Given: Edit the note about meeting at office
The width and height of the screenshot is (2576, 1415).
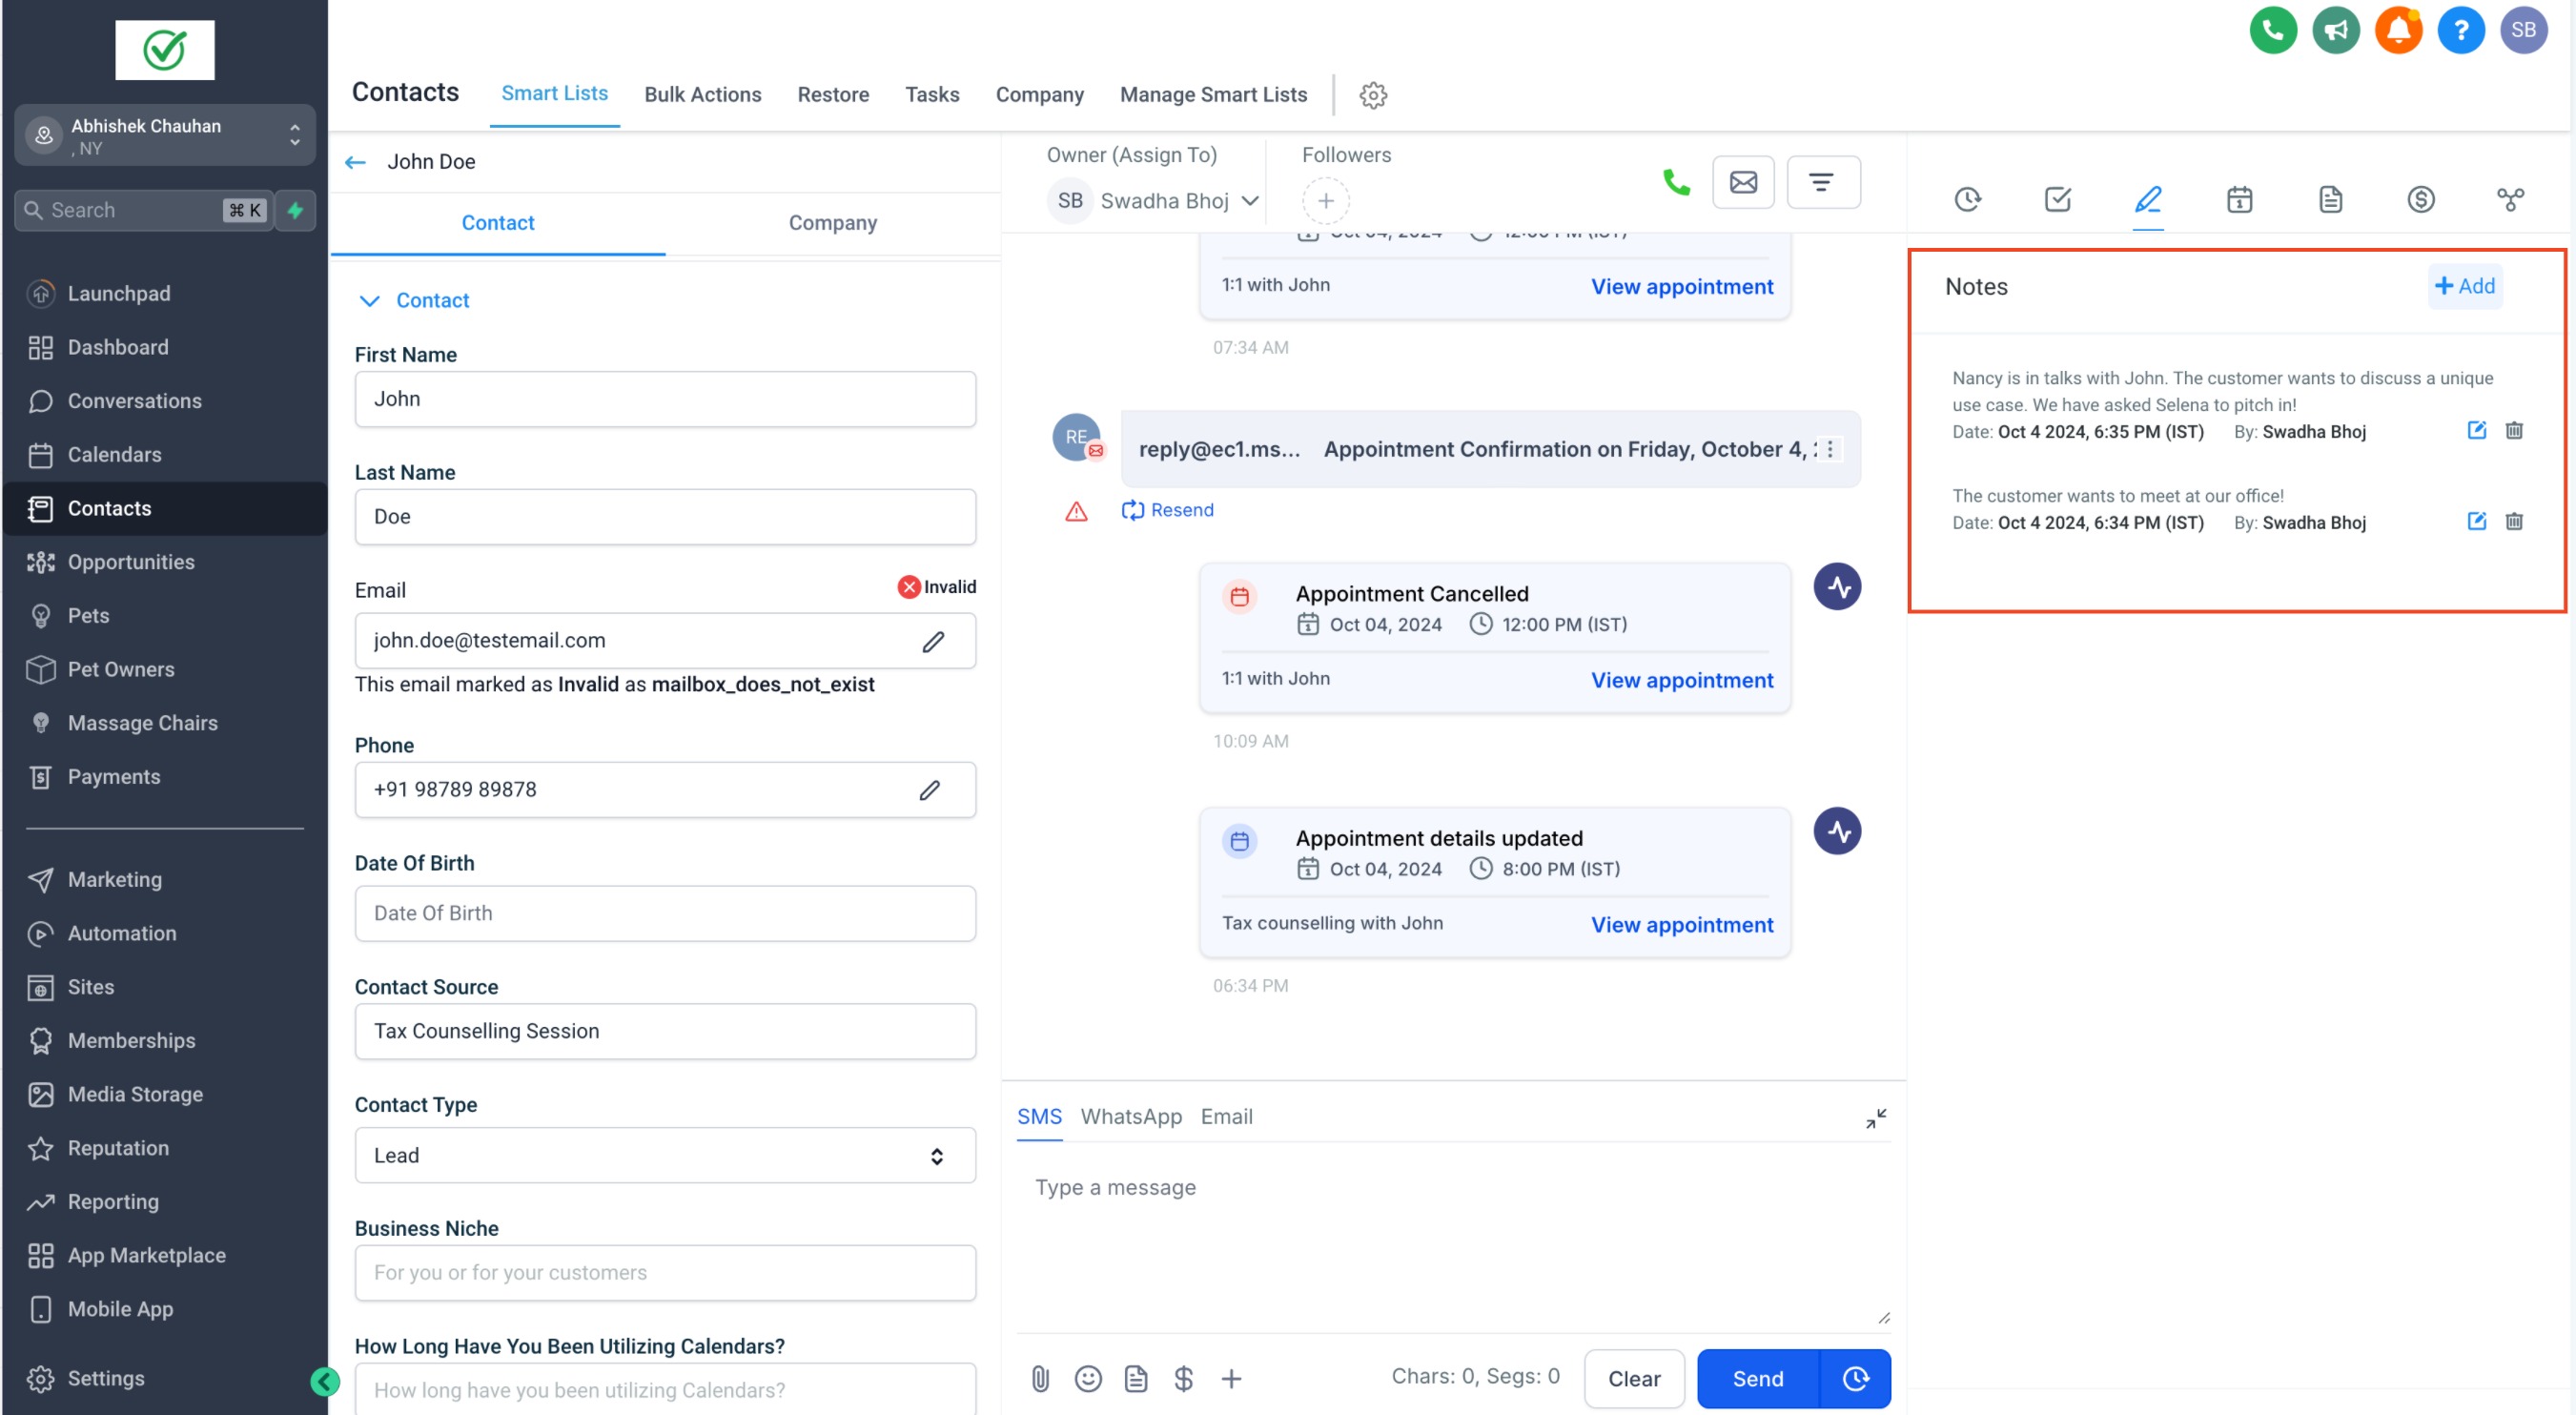Looking at the screenshot, I should pyautogui.click(x=2476, y=522).
